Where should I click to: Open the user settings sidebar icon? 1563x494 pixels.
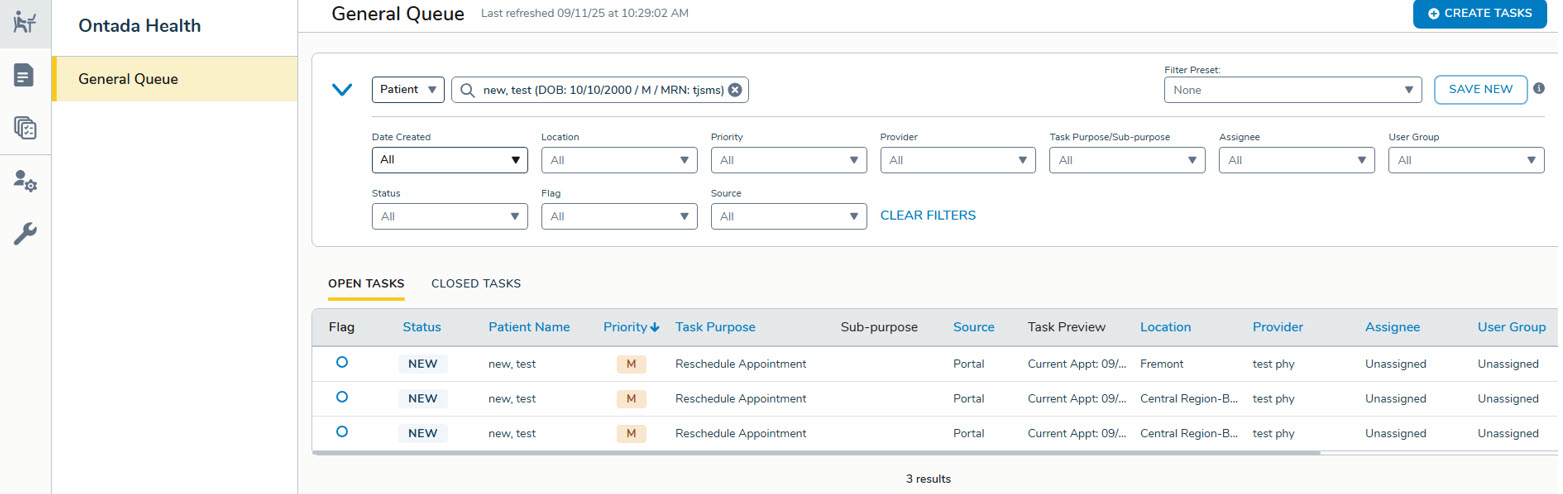coord(25,181)
